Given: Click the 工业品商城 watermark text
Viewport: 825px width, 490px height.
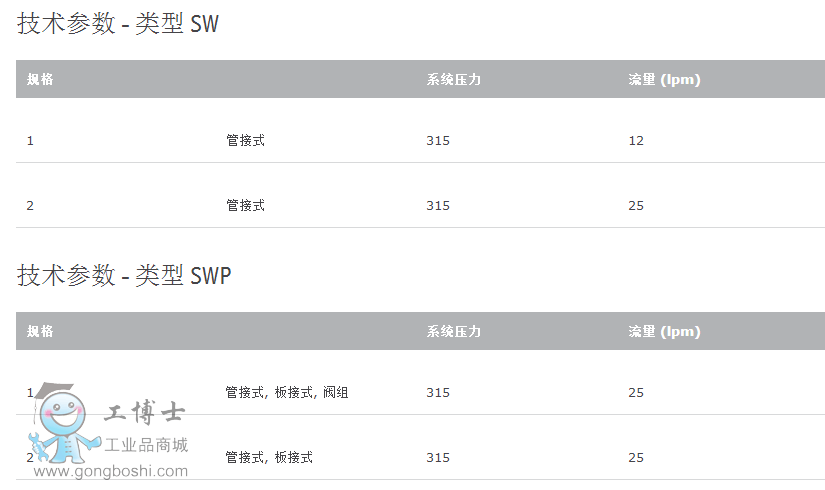Looking at the screenshot, I should [x=146, y=445].
